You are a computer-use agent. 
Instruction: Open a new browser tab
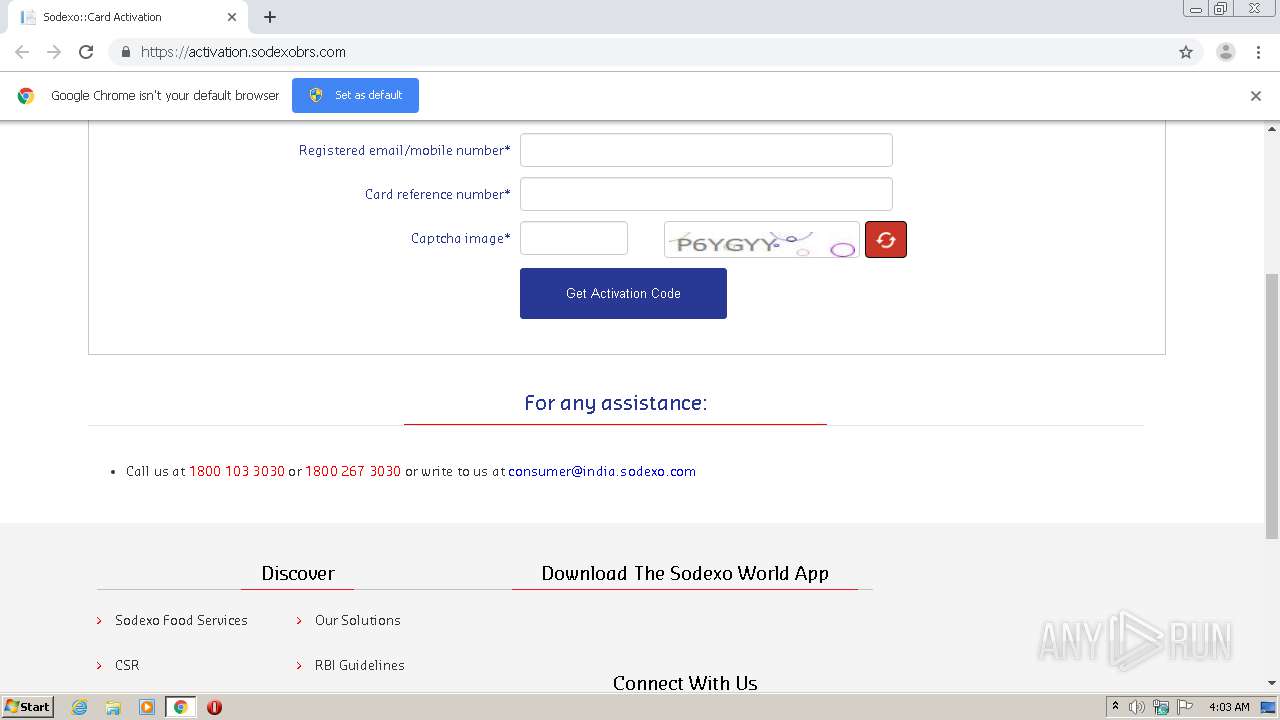[x=270, y=17]
